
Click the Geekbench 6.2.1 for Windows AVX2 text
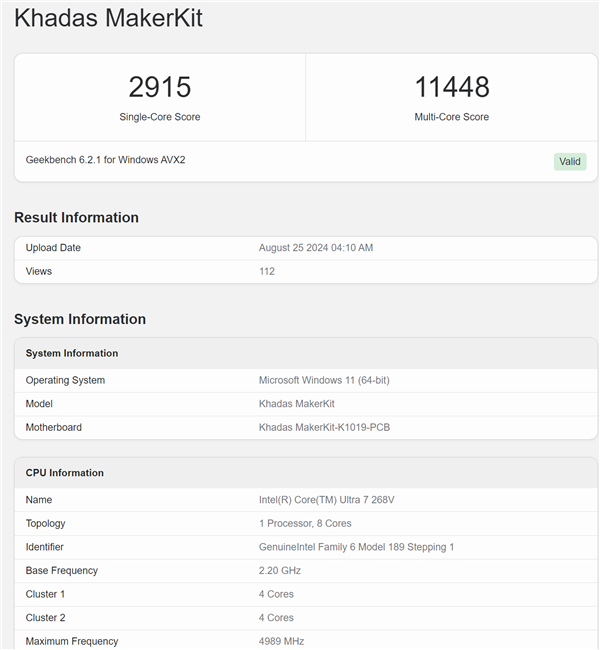point(105,160)
